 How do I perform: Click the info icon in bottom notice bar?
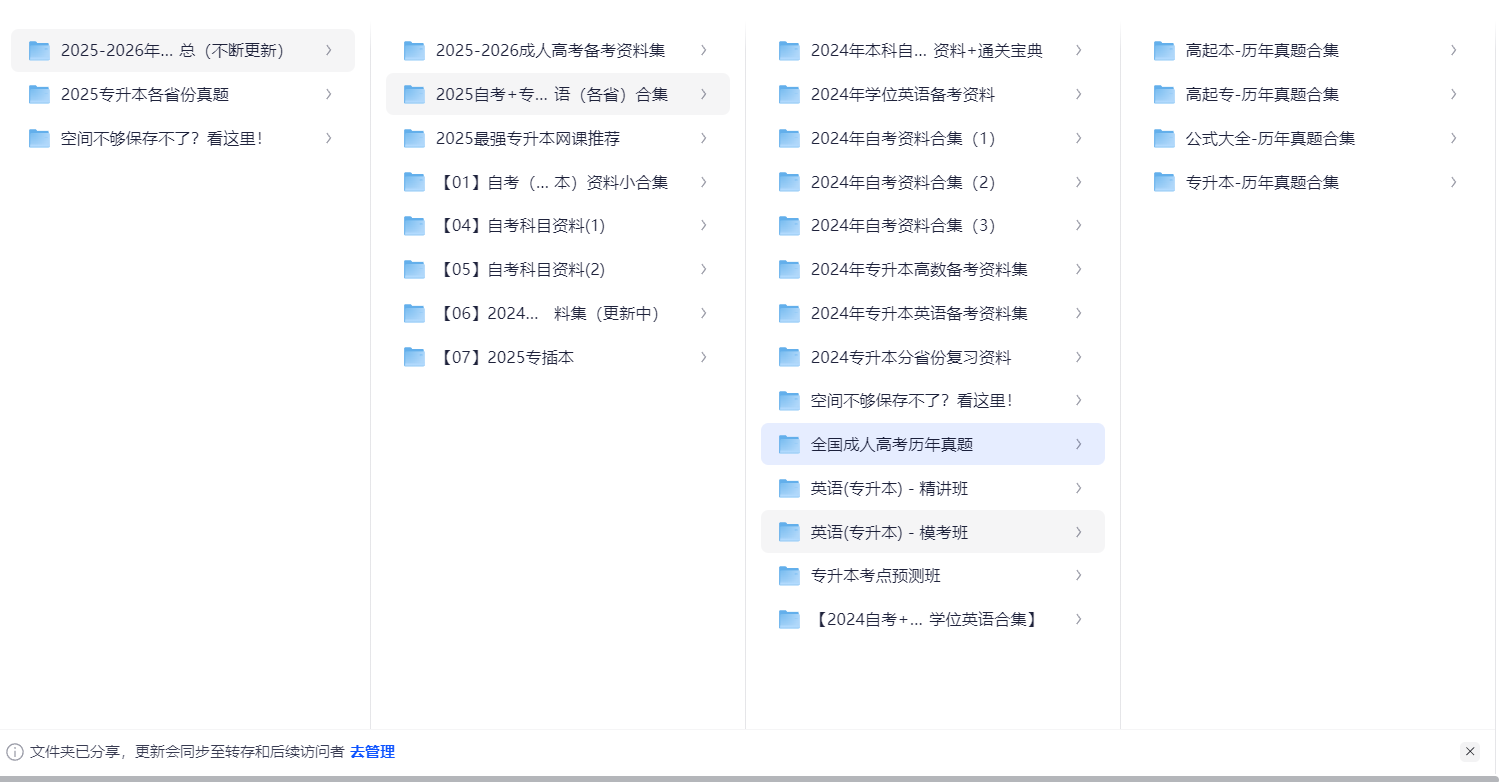[x=15, y=752]
